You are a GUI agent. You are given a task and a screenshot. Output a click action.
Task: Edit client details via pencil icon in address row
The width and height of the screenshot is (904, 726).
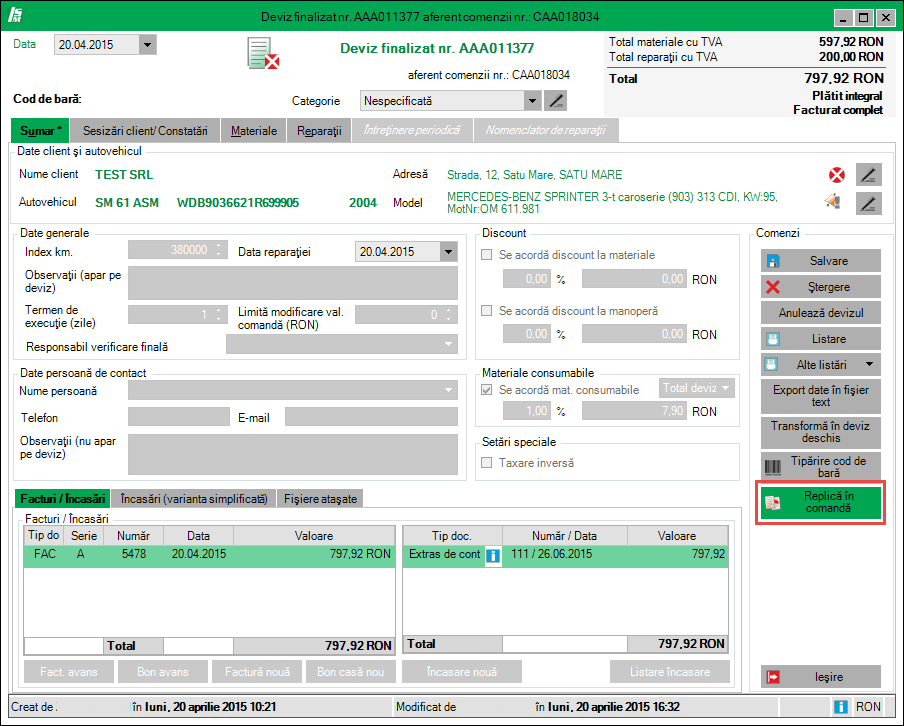pos(868,175)
